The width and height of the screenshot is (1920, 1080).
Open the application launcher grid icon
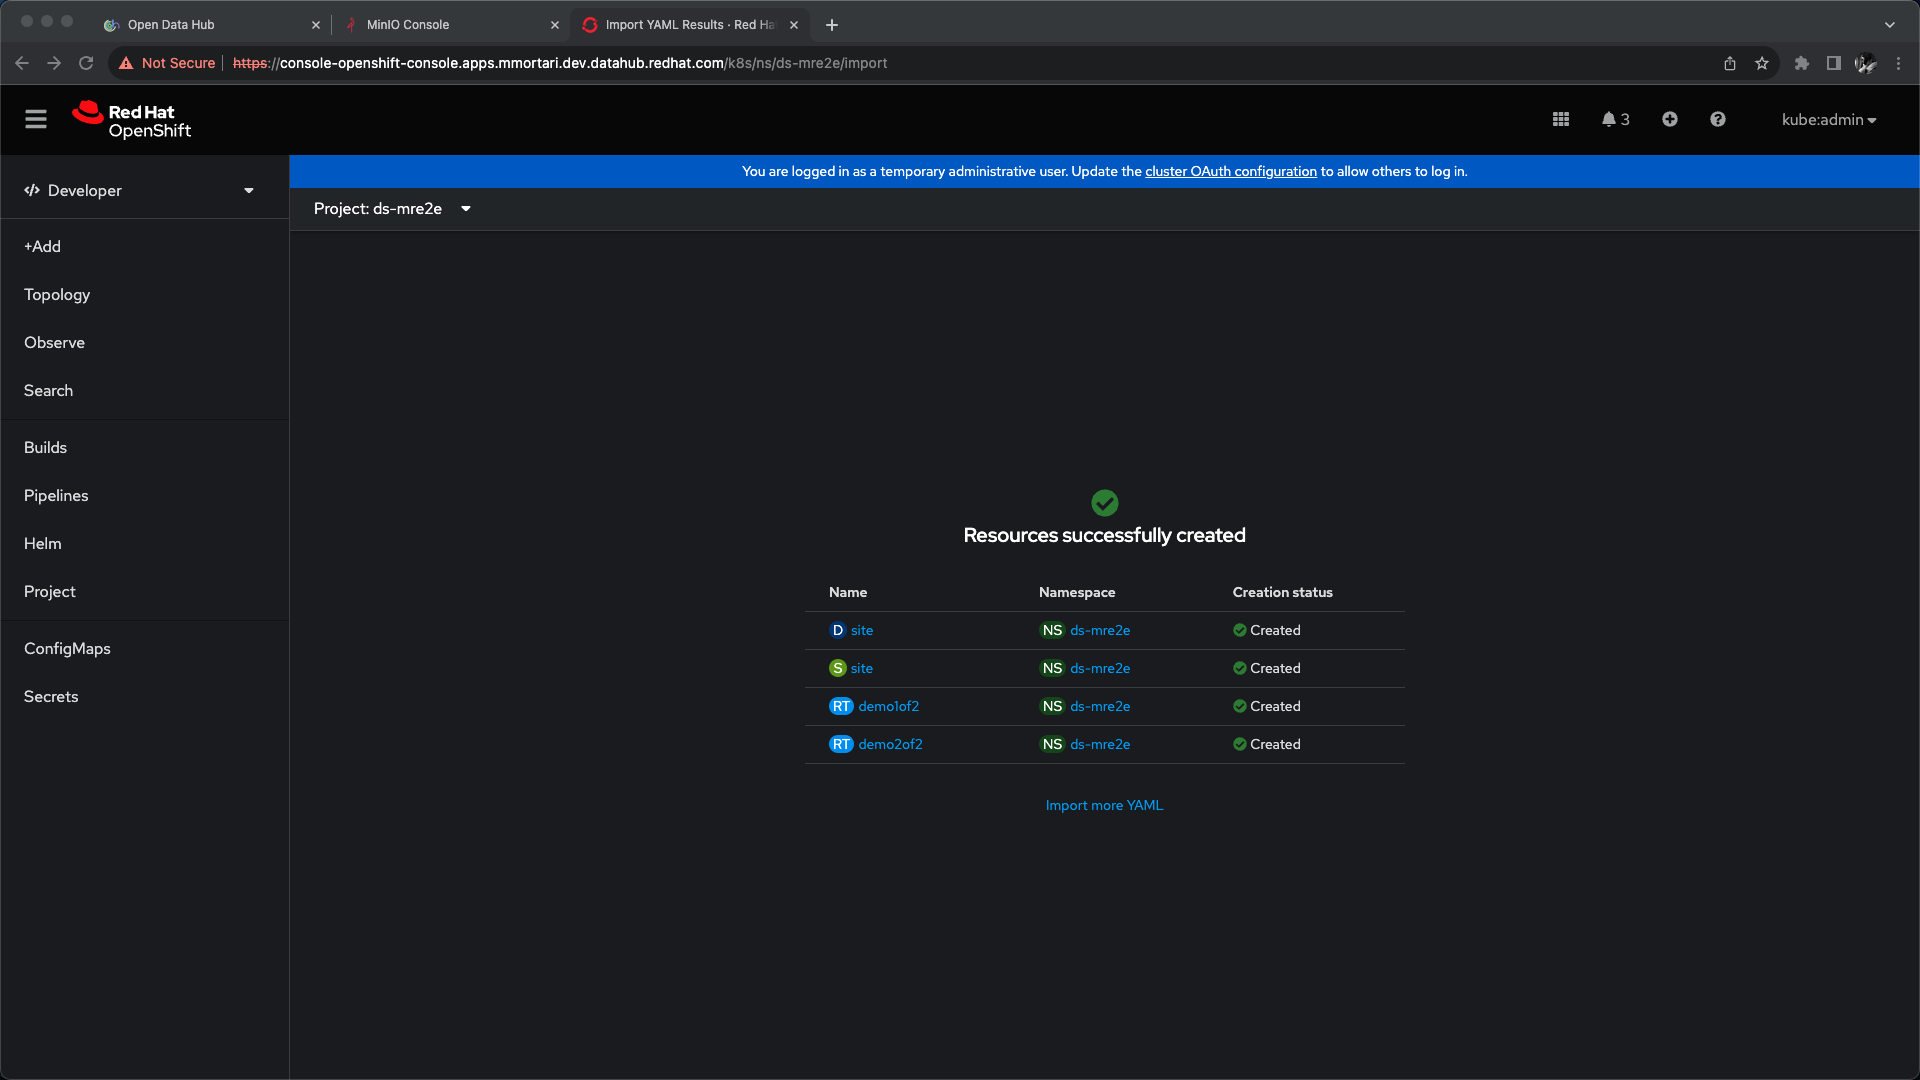point(1560,119)
